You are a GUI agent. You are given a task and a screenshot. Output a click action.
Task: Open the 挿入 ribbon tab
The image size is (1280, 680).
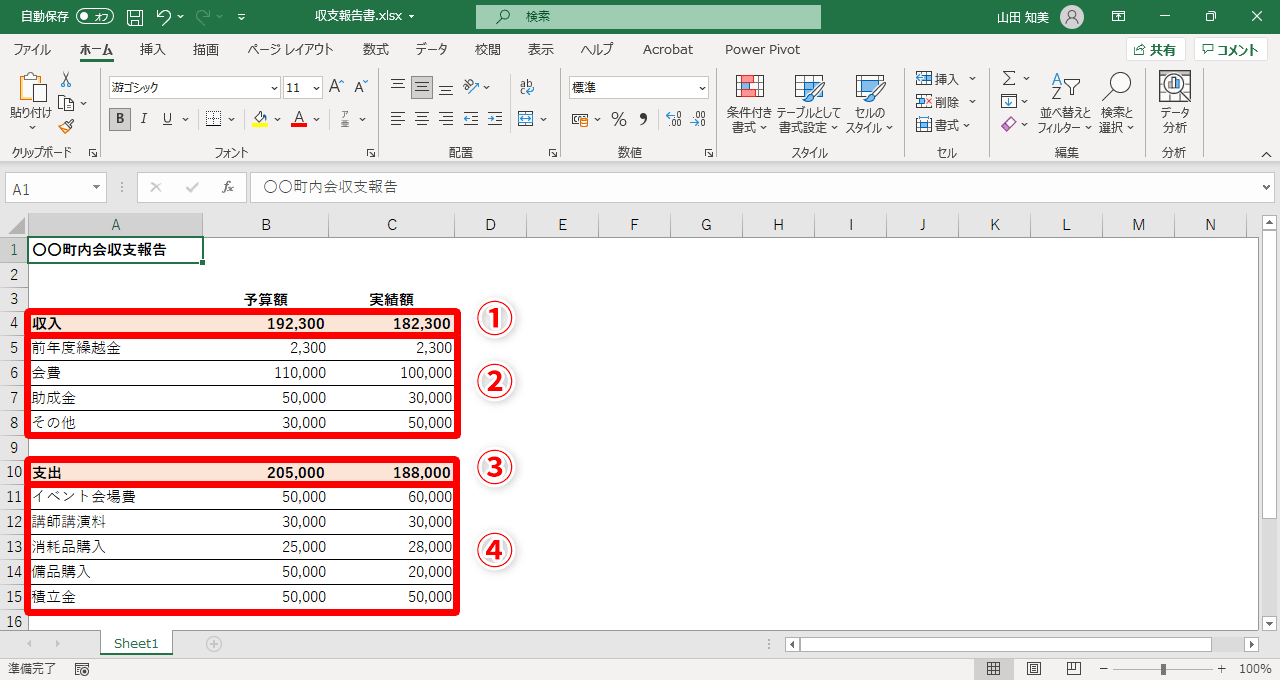153,49
